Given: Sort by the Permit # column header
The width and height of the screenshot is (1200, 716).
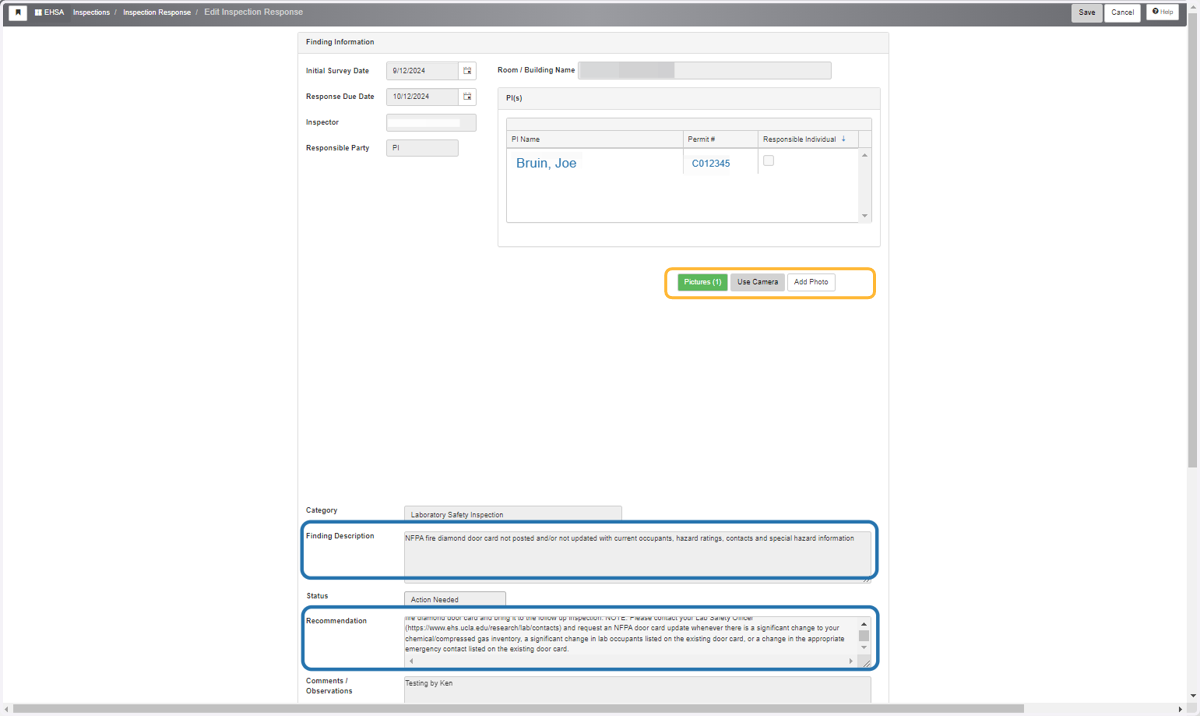Looking at the screenshot, I should pos(719,139).
